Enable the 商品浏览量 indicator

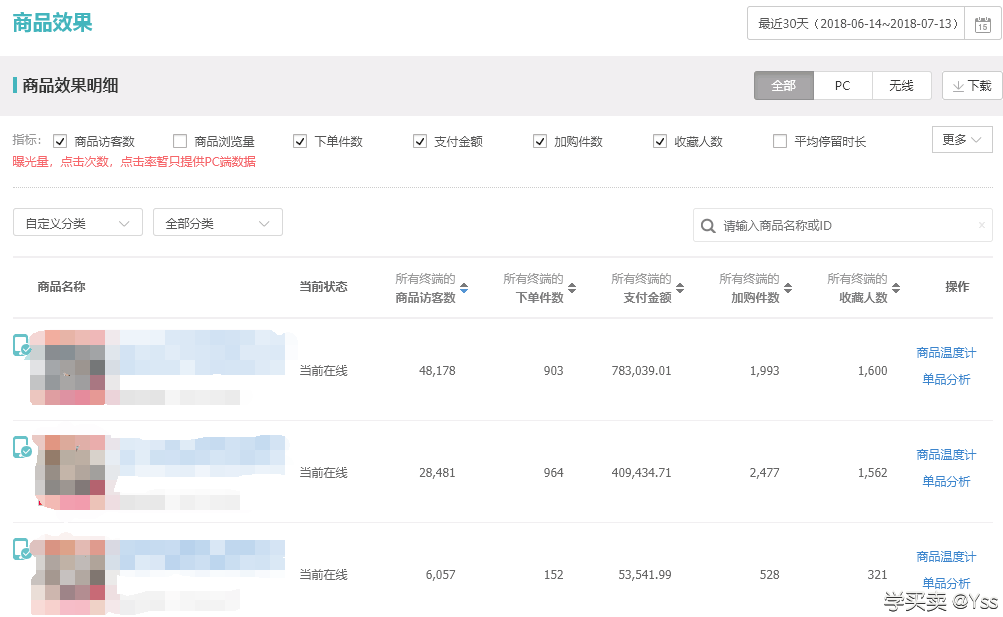click(x=180, y=141)
